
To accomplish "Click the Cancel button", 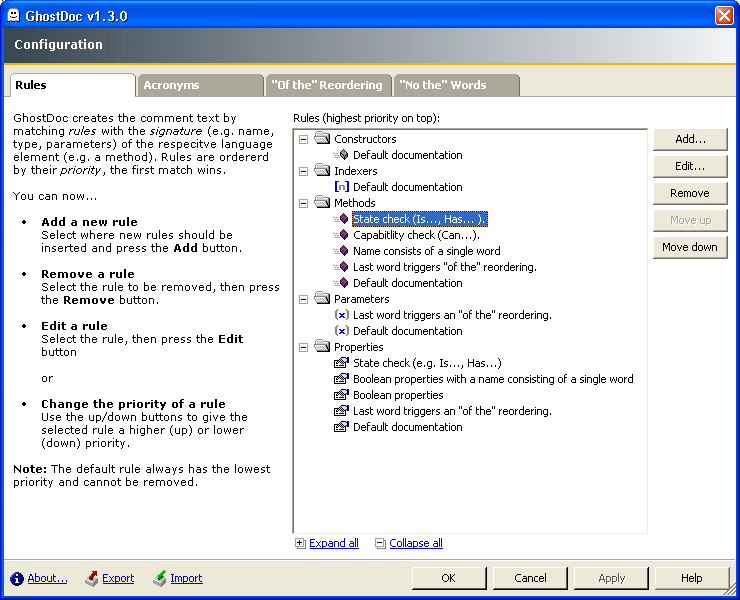I will click(530, 578).
